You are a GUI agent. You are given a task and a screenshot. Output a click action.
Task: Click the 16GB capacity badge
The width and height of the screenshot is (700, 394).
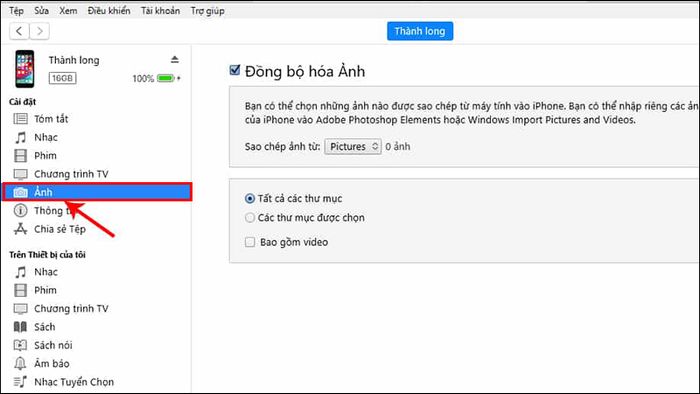click(x=62, y=79)
